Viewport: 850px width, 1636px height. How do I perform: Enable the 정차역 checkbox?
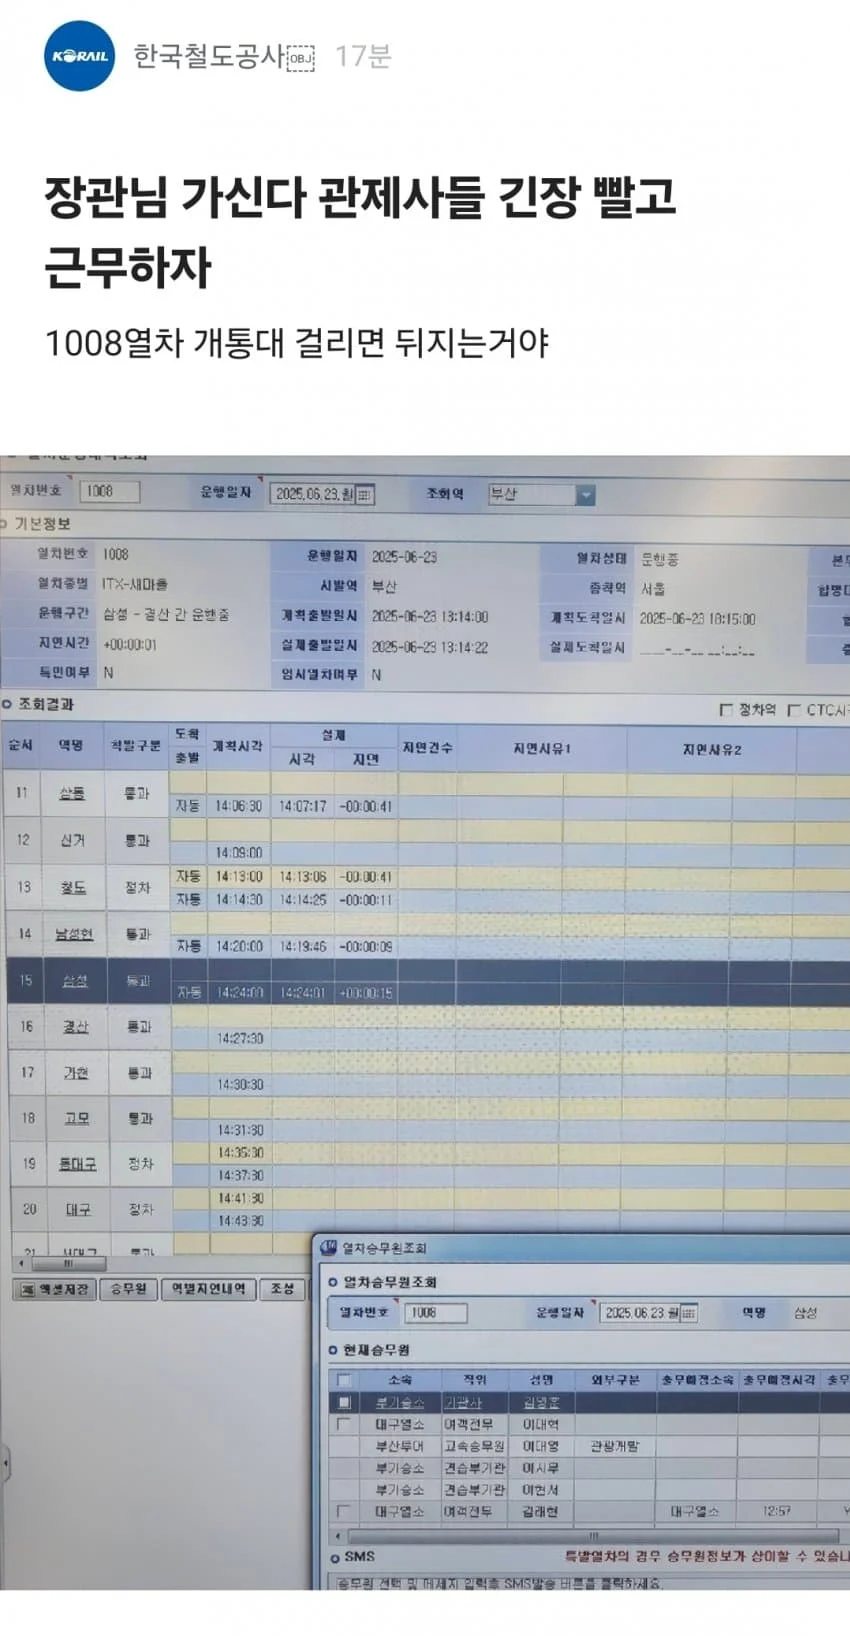click(726, 710)
